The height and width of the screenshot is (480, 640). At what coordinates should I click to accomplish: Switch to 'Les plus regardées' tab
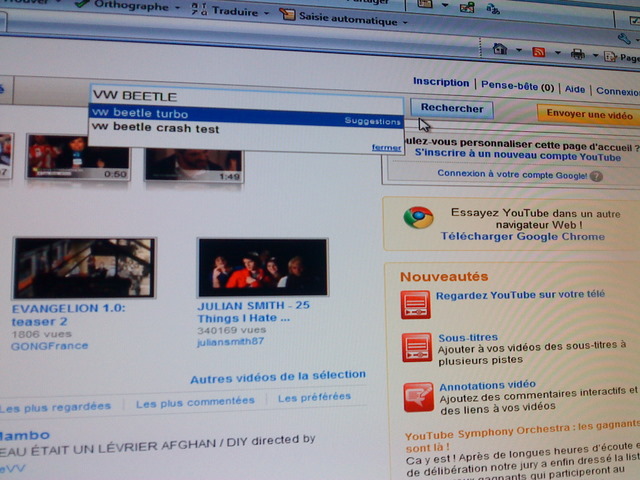click(x=55, y=407)
